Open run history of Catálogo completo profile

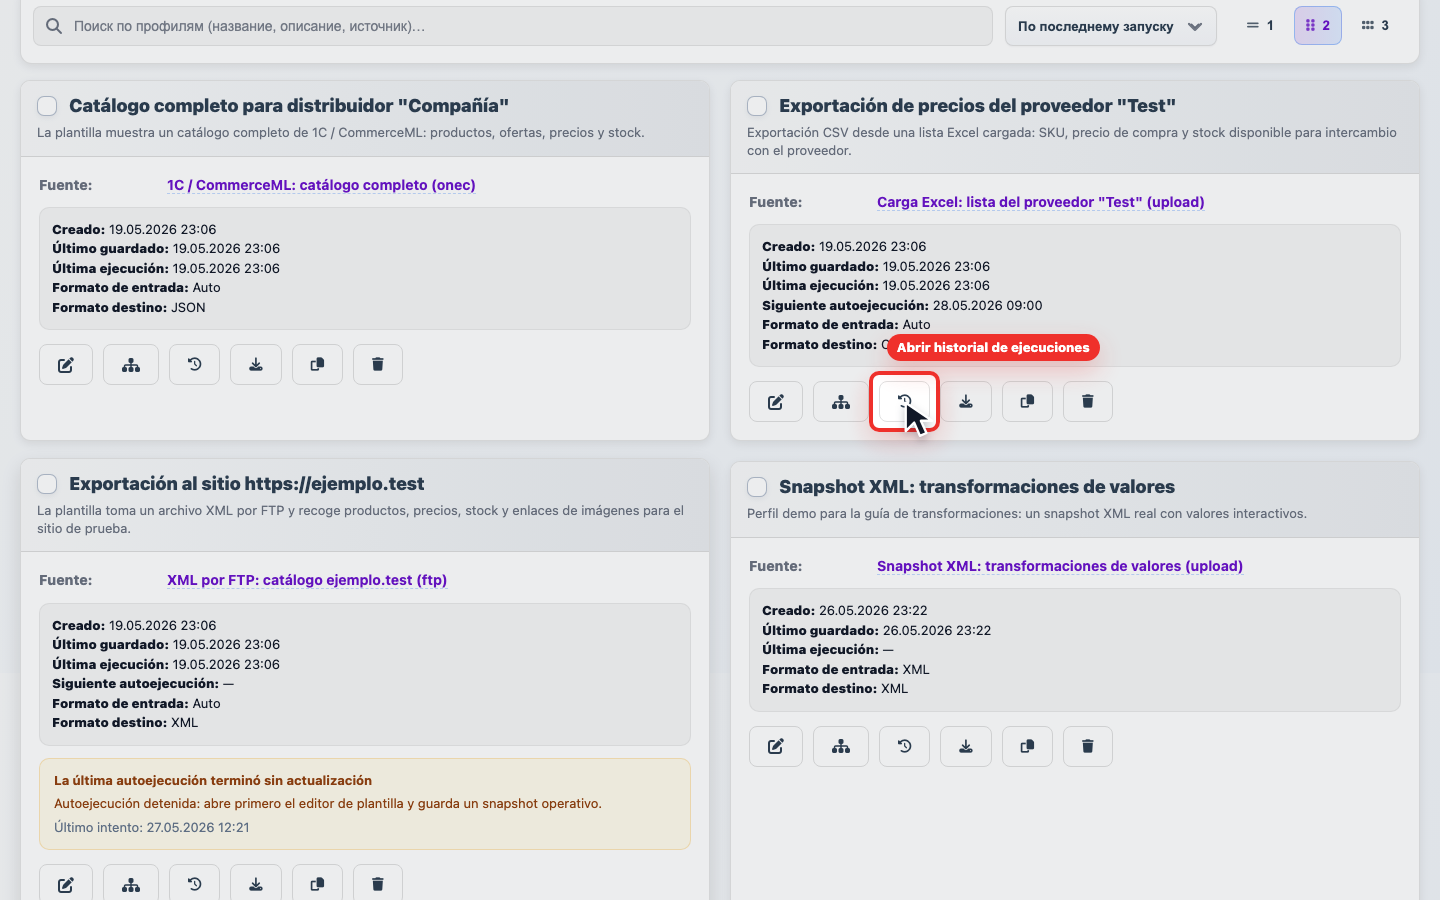coord(194,365)
